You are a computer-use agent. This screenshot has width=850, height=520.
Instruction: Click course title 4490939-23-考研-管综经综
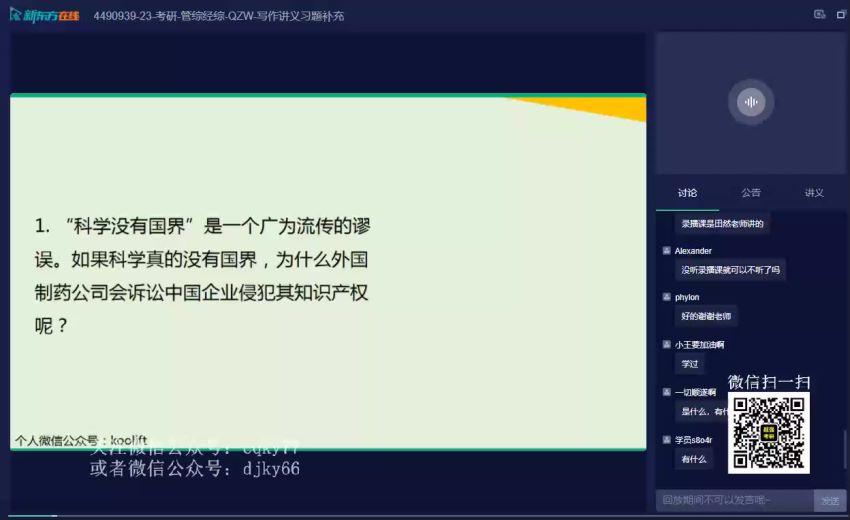[218, 16]
